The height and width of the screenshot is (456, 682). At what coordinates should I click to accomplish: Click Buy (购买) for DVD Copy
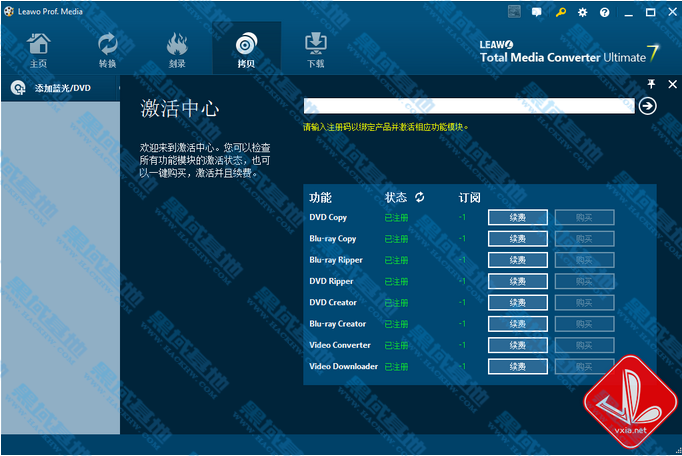coord(585,218)
